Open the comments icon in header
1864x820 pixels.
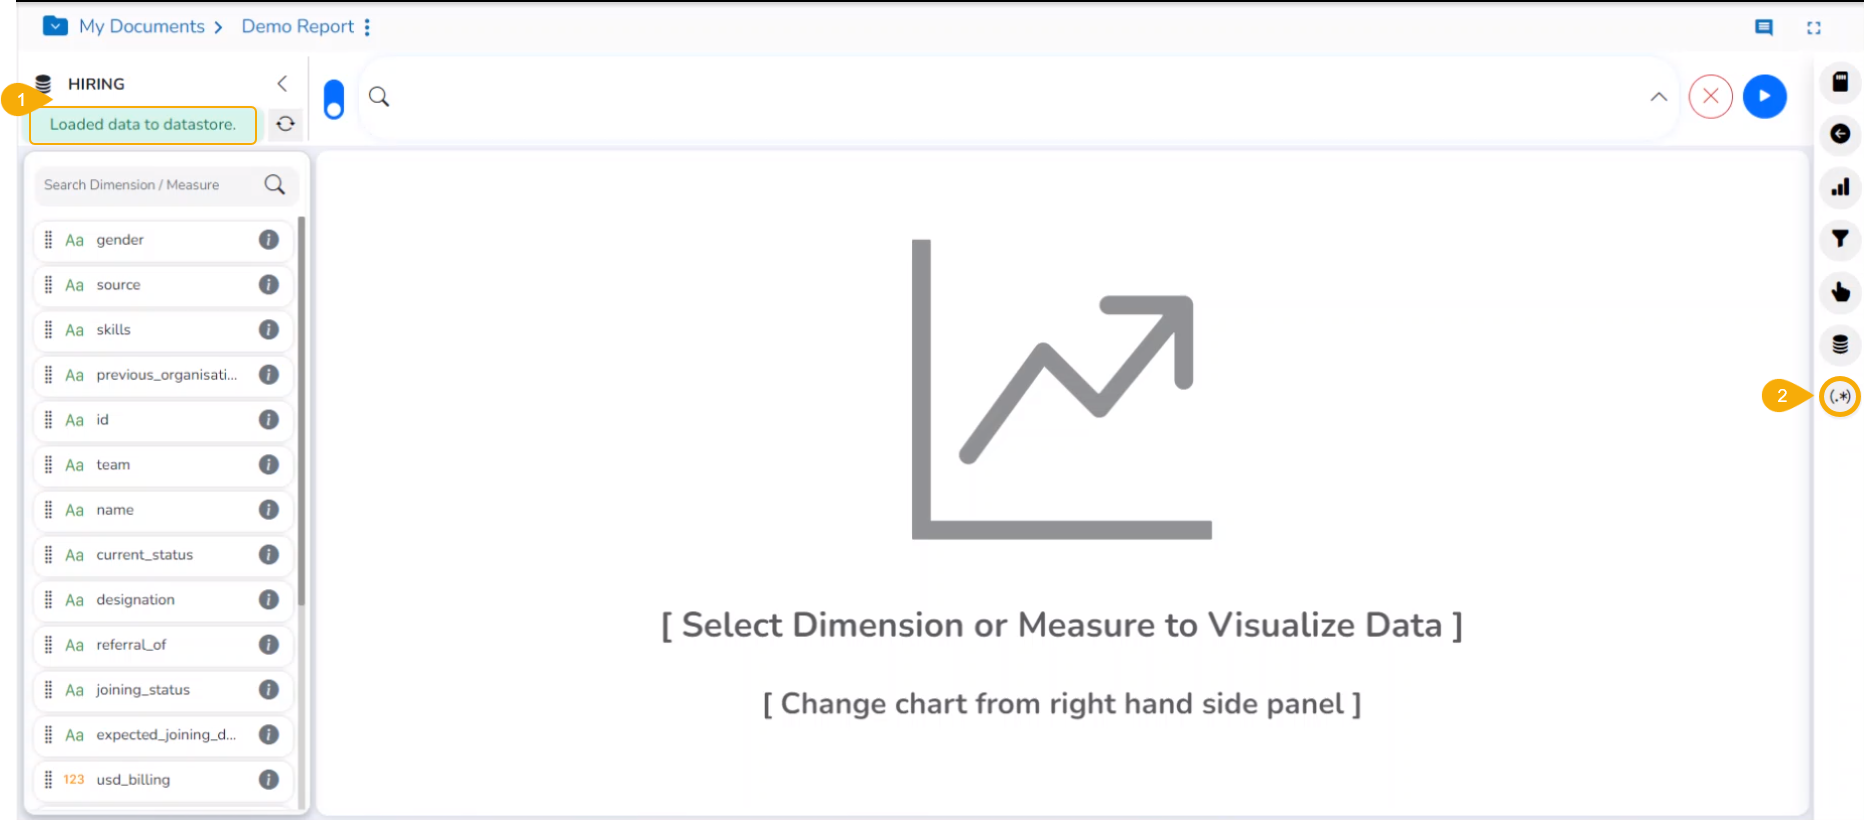click(x=1764, y=28)
